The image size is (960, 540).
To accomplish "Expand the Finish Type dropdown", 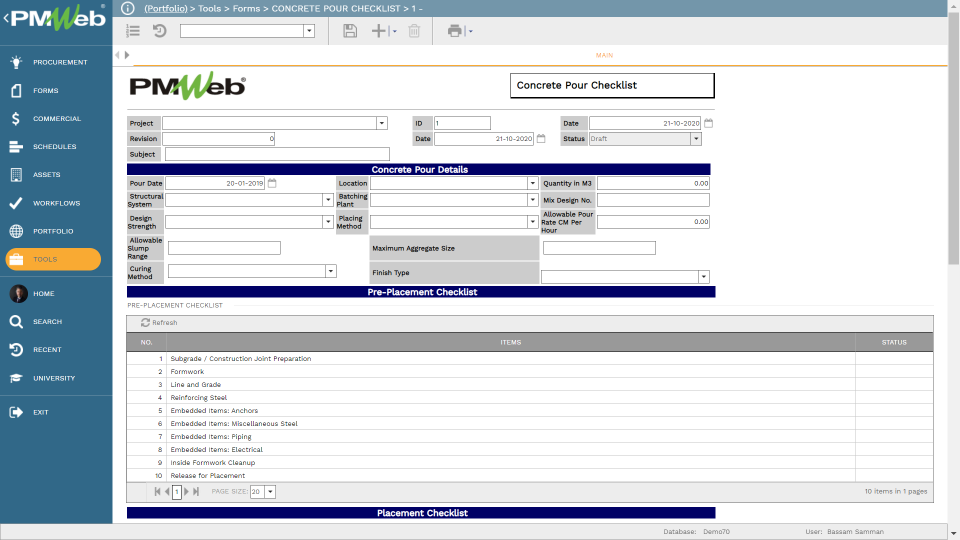I will (703, 277).
